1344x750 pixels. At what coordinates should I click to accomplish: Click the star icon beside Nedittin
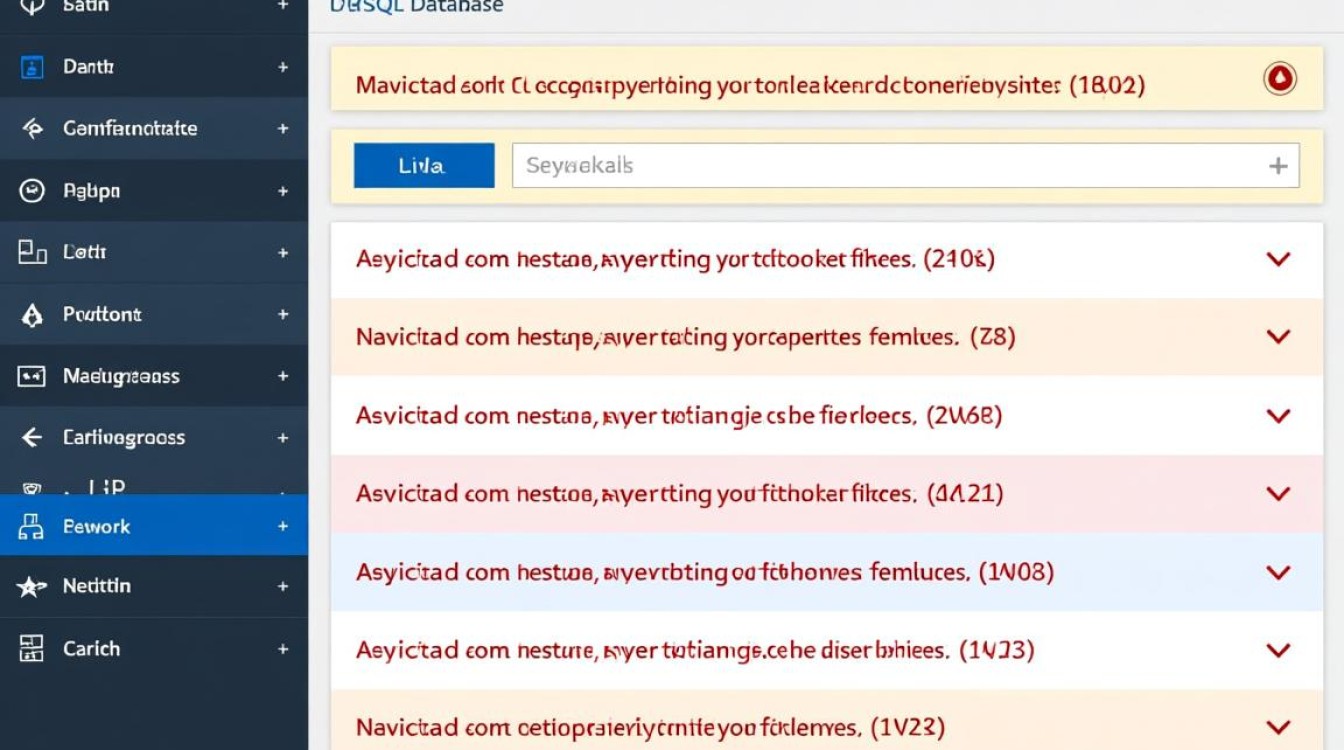click(32, 587)
